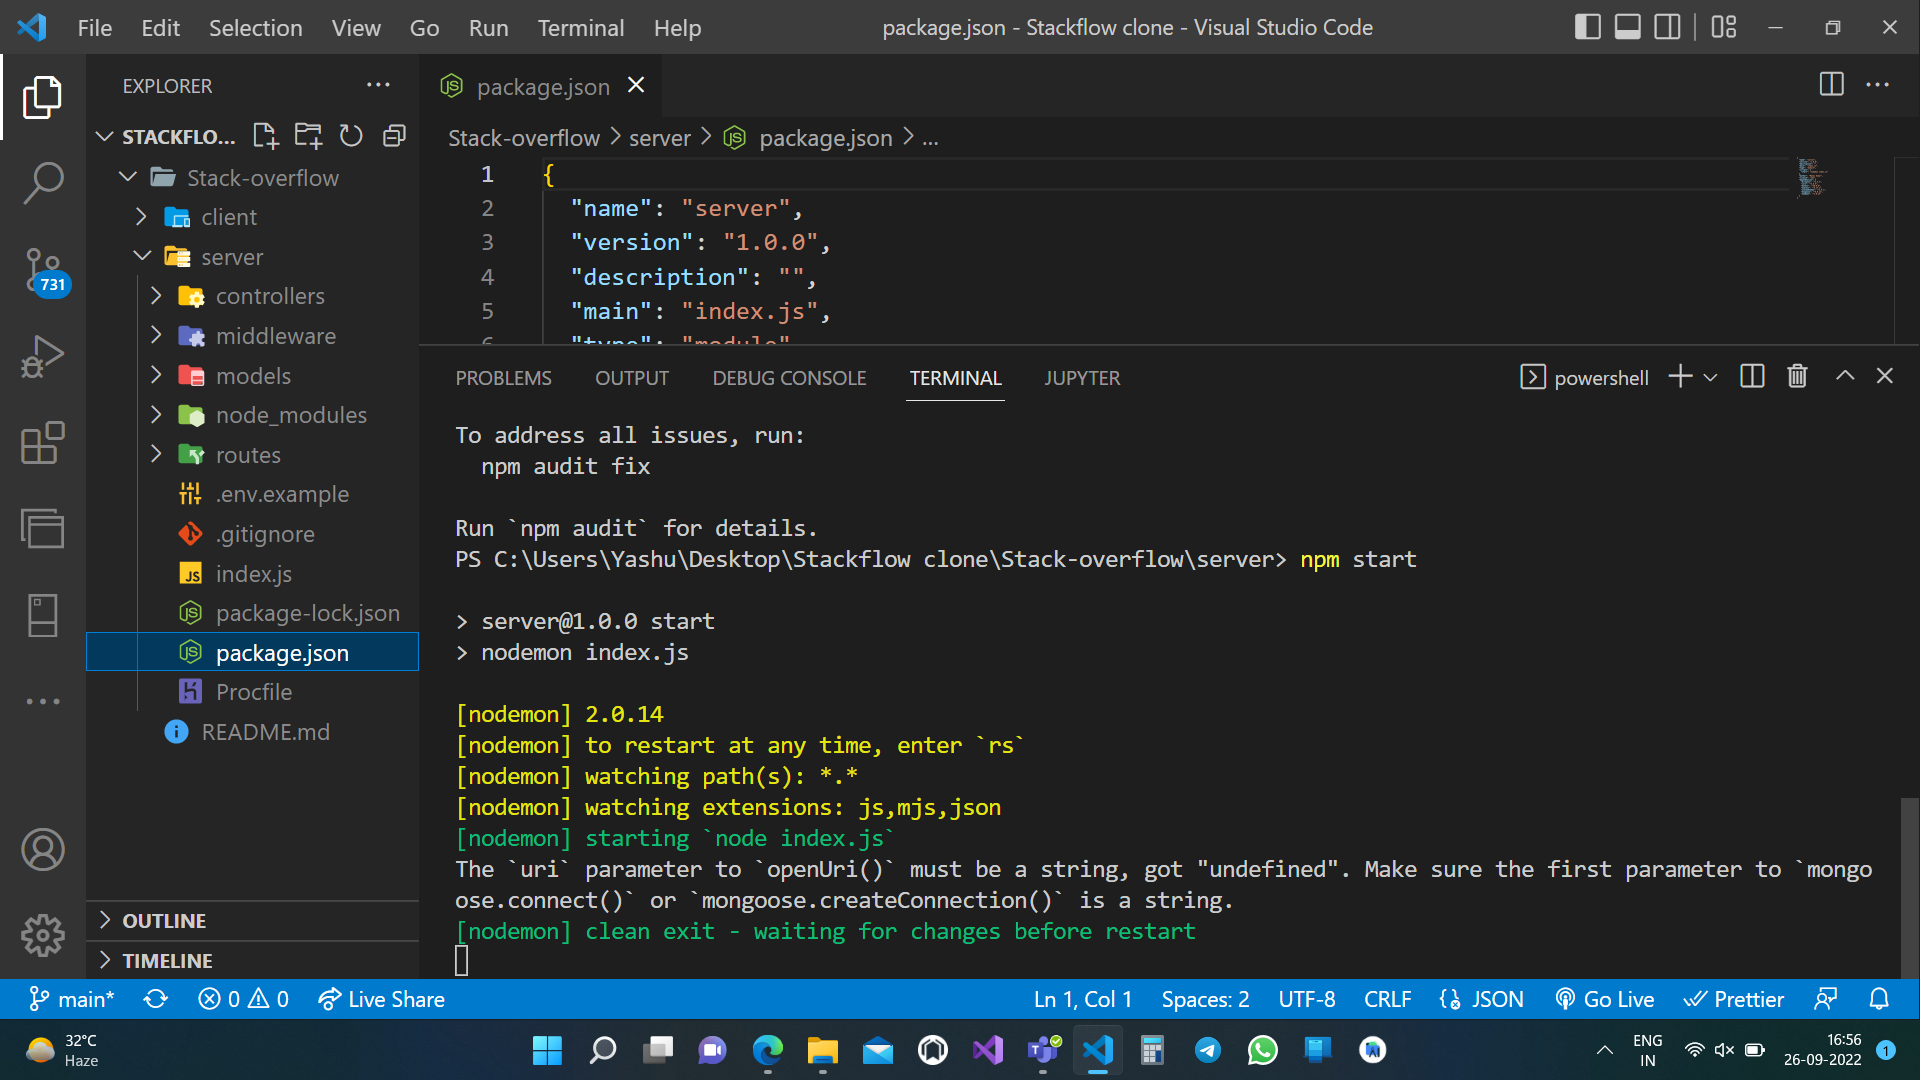
Task: Kill terminal with trash icon
Action: [1797, 376]
